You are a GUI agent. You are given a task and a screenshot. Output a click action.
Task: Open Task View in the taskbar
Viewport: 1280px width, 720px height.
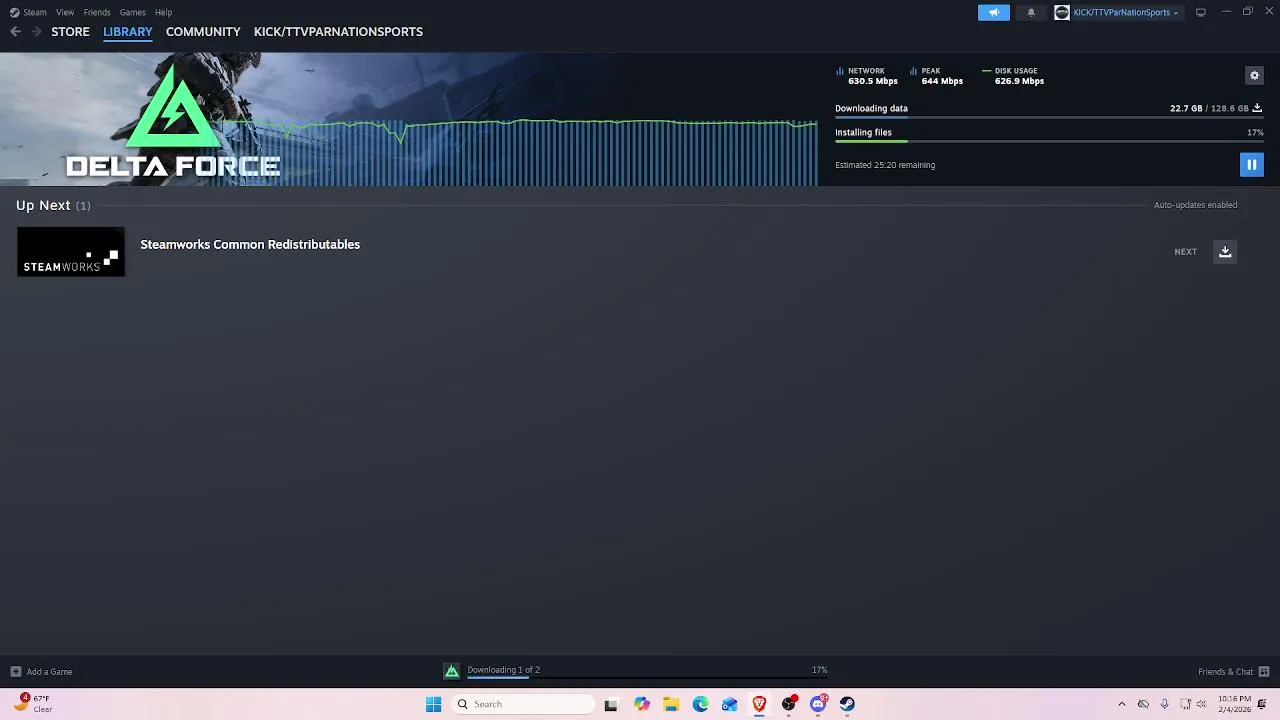pos(611,704)
